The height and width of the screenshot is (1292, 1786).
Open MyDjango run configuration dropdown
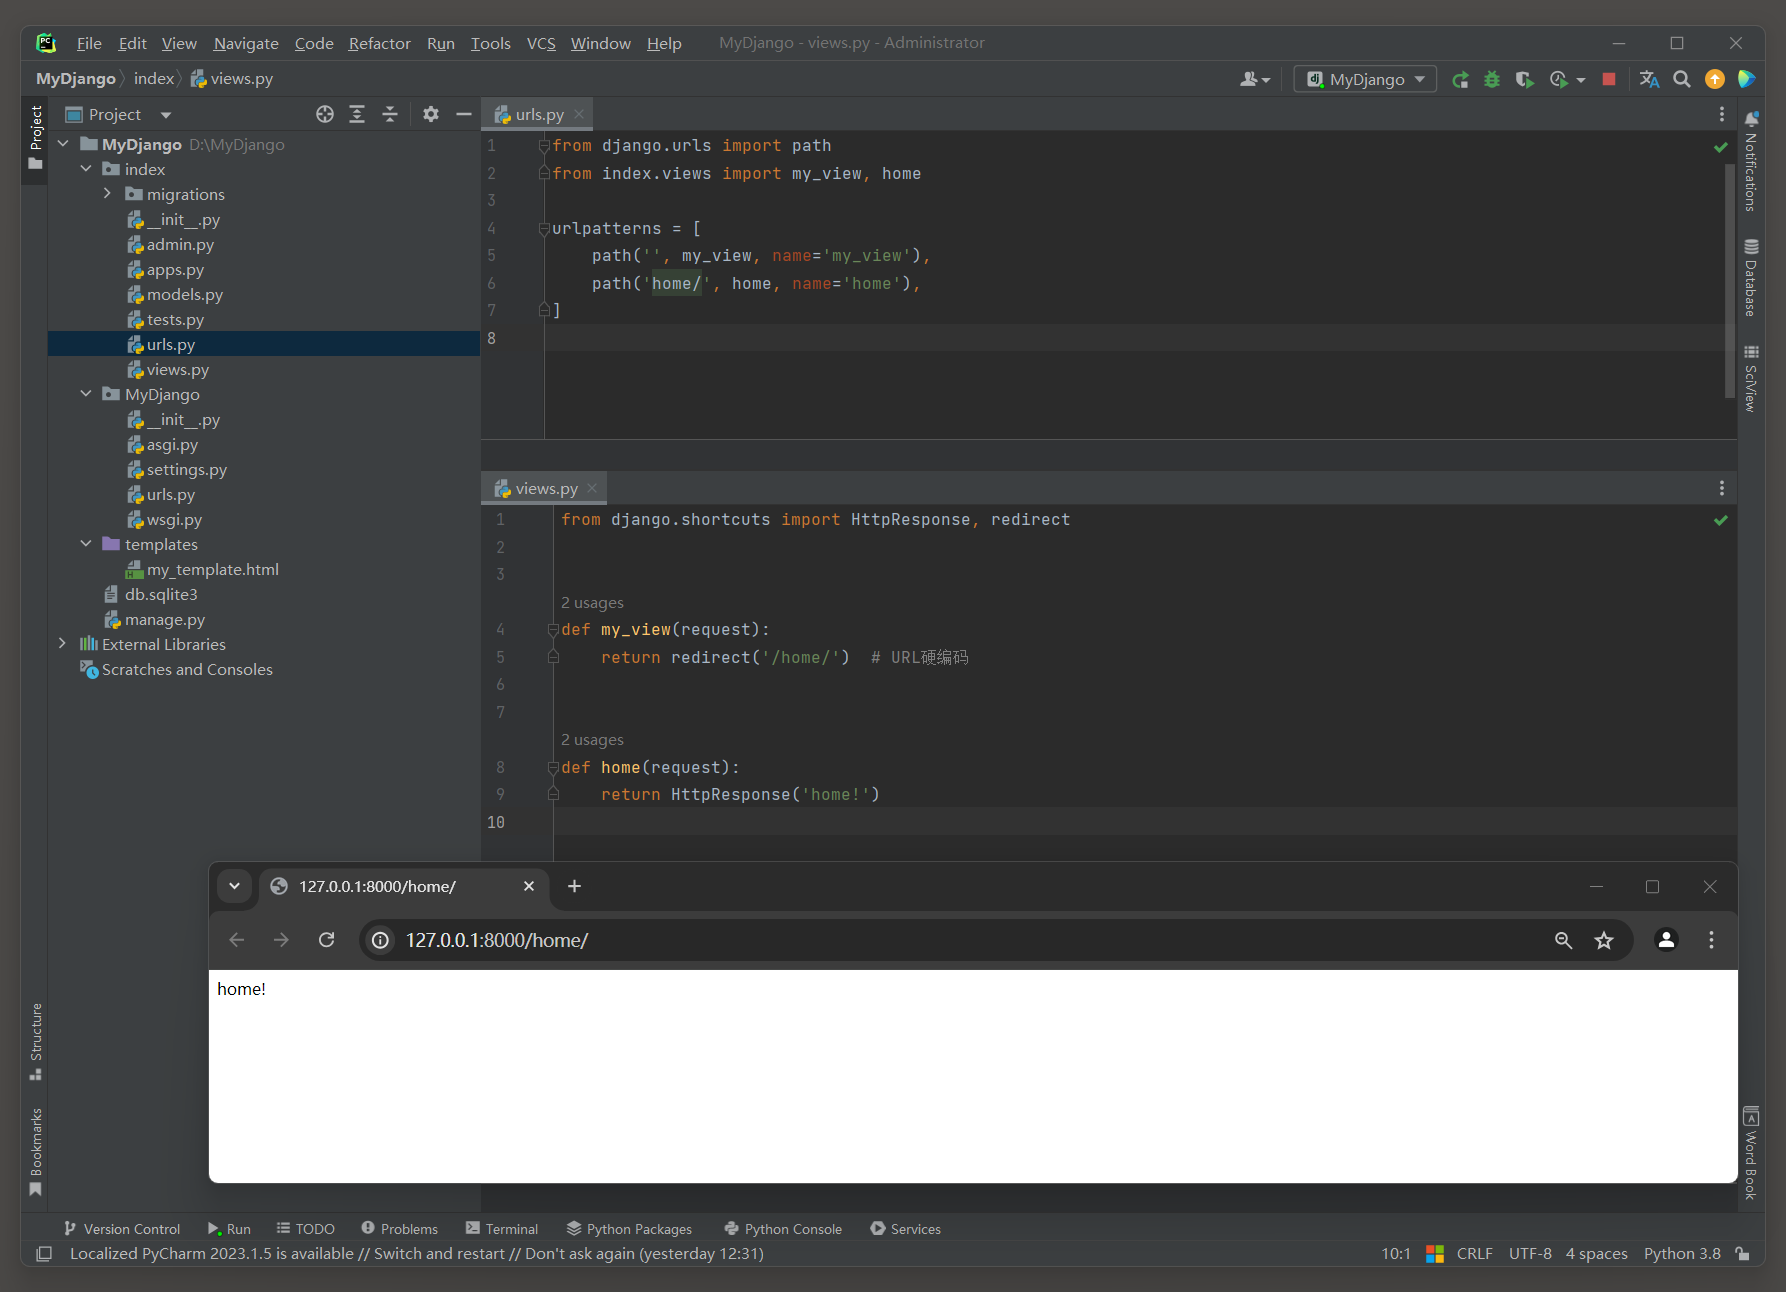tap(1365, 79)
